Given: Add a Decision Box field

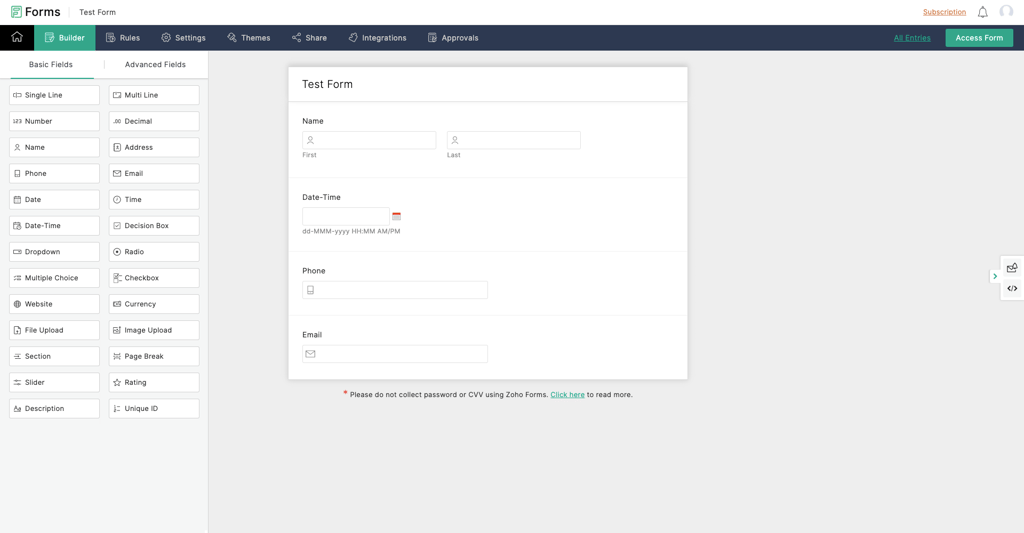Looking at the screenshot, I should [154, 225].
